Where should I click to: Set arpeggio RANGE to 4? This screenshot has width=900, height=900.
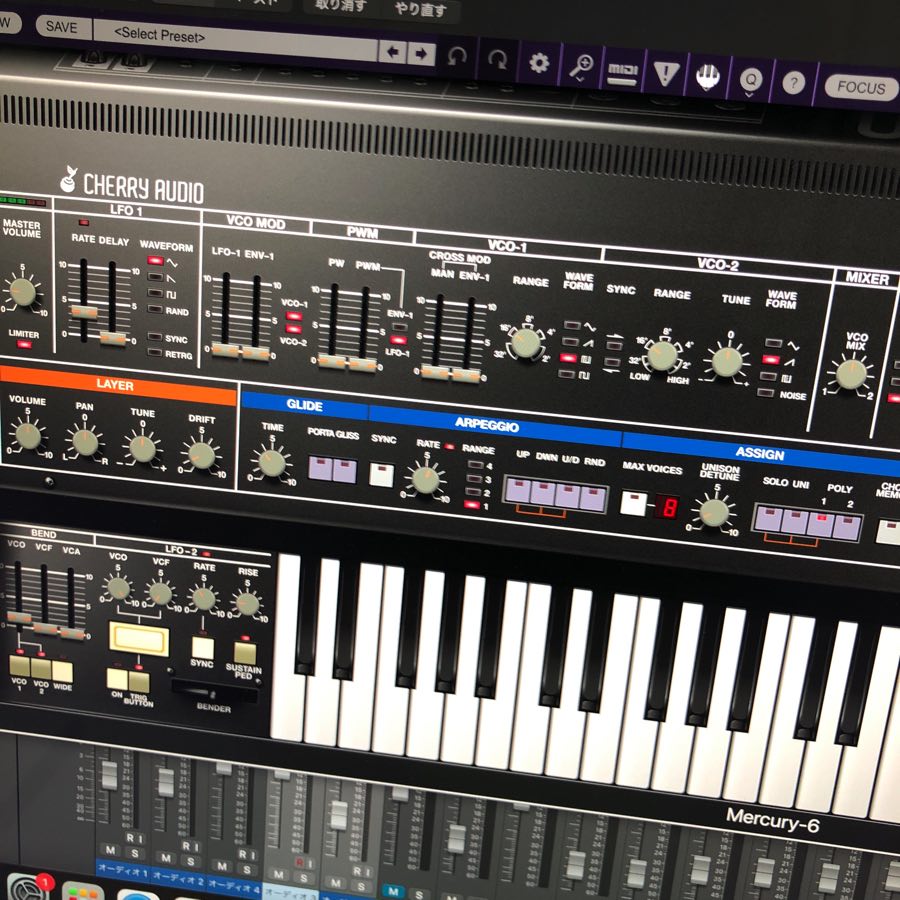click(x=475, y=464)
